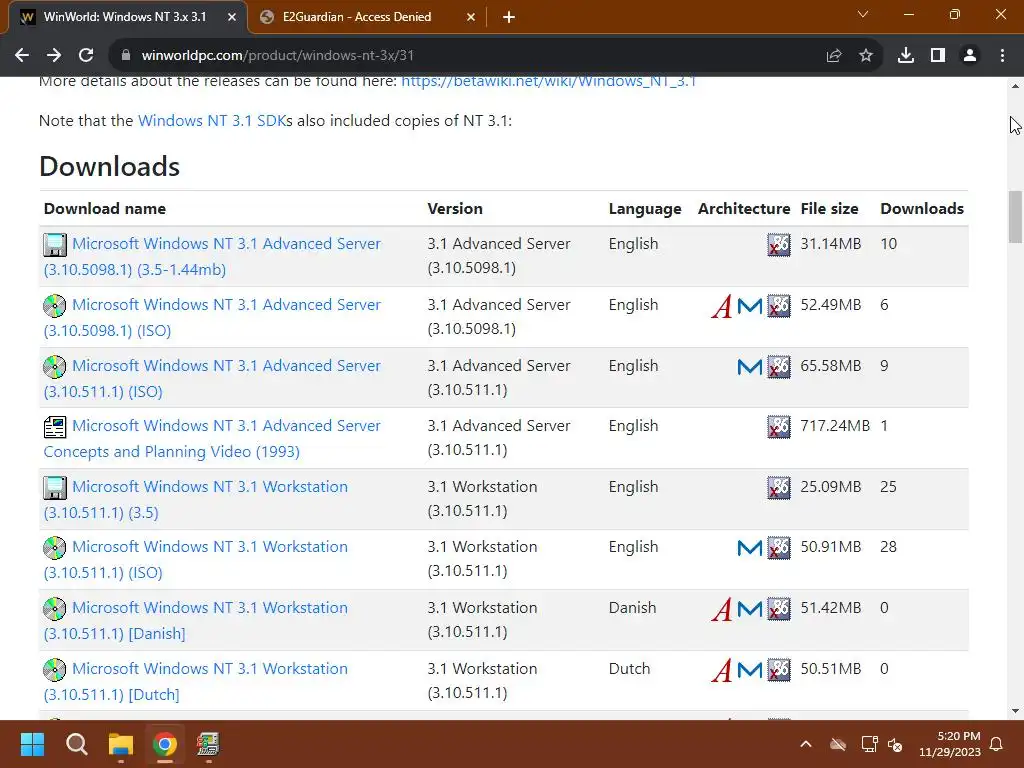Open Advanced Server Concepts and Planning Video link

click(x=212, y=439)
